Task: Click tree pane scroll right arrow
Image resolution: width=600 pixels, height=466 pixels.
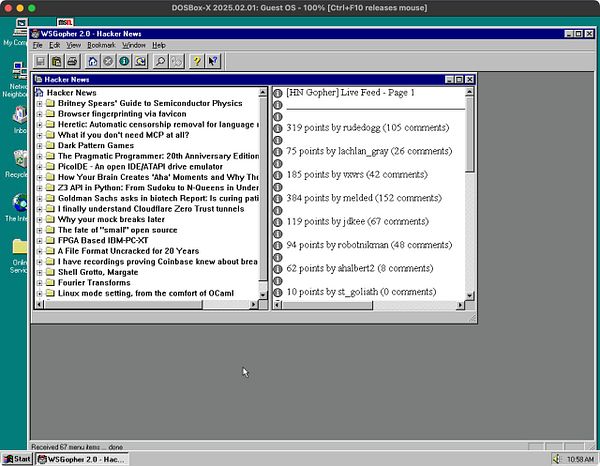Action: coord(253,305)
